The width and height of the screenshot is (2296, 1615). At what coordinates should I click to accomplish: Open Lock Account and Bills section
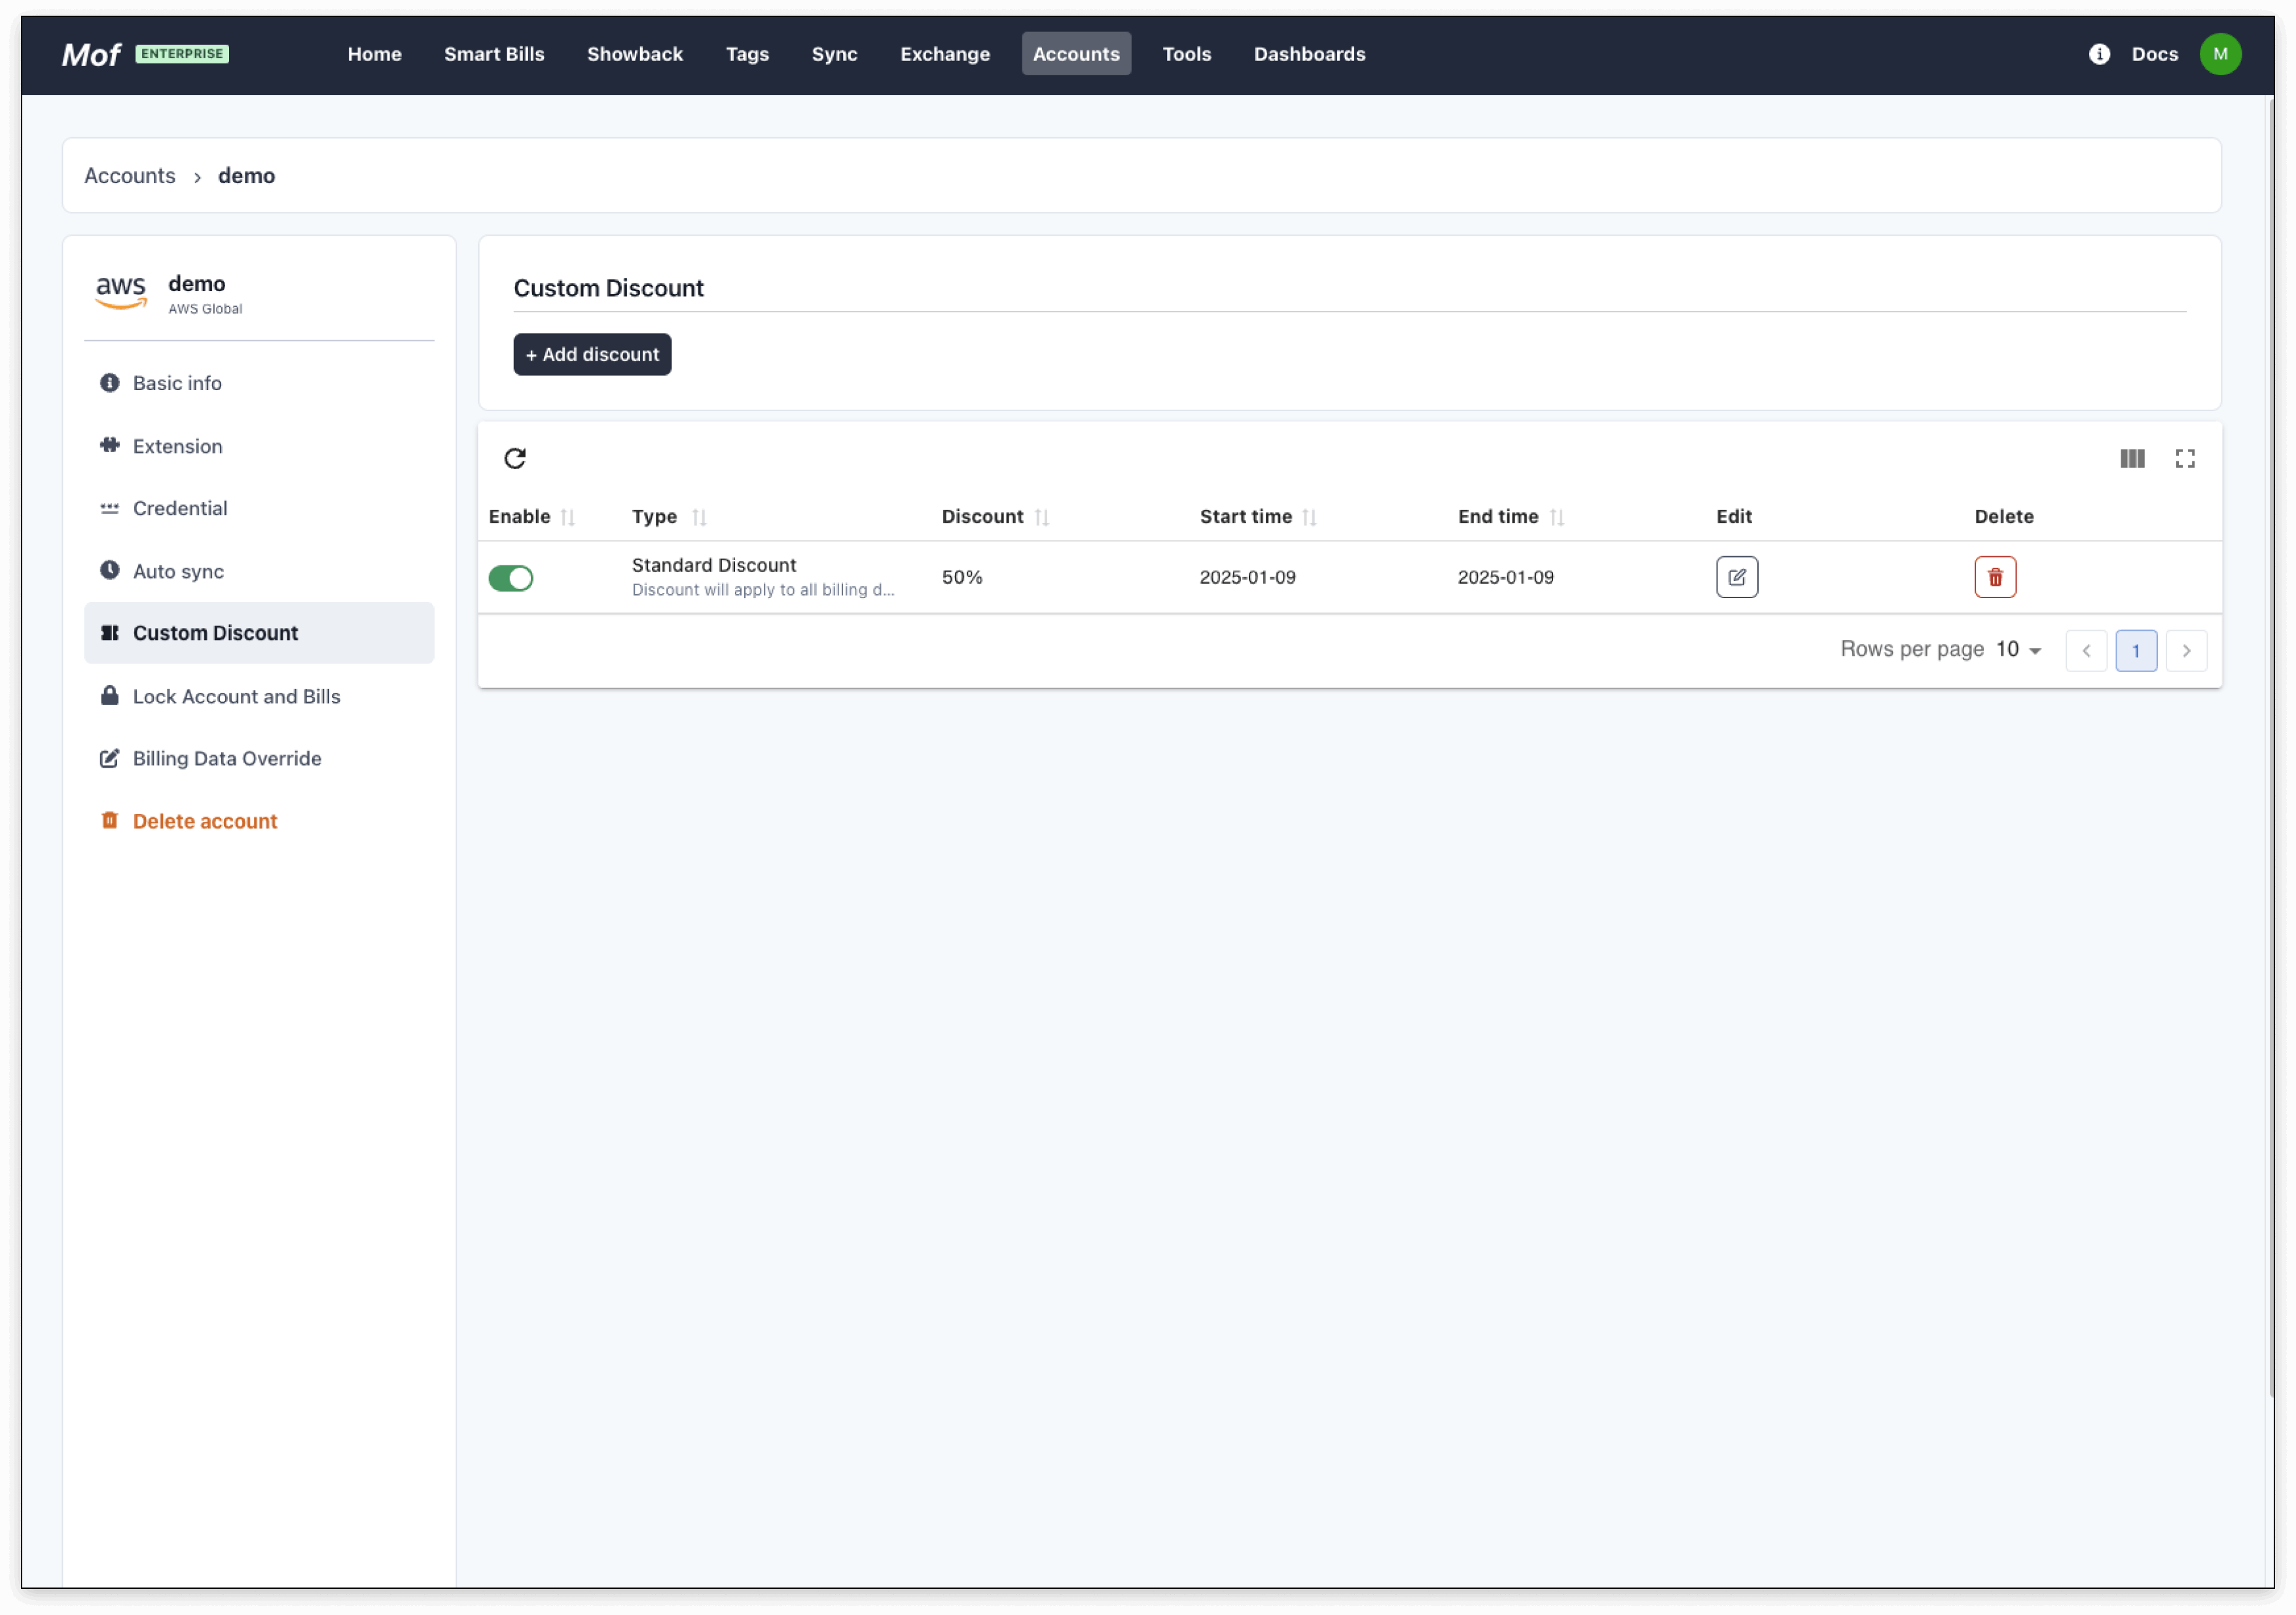point(259,696)
